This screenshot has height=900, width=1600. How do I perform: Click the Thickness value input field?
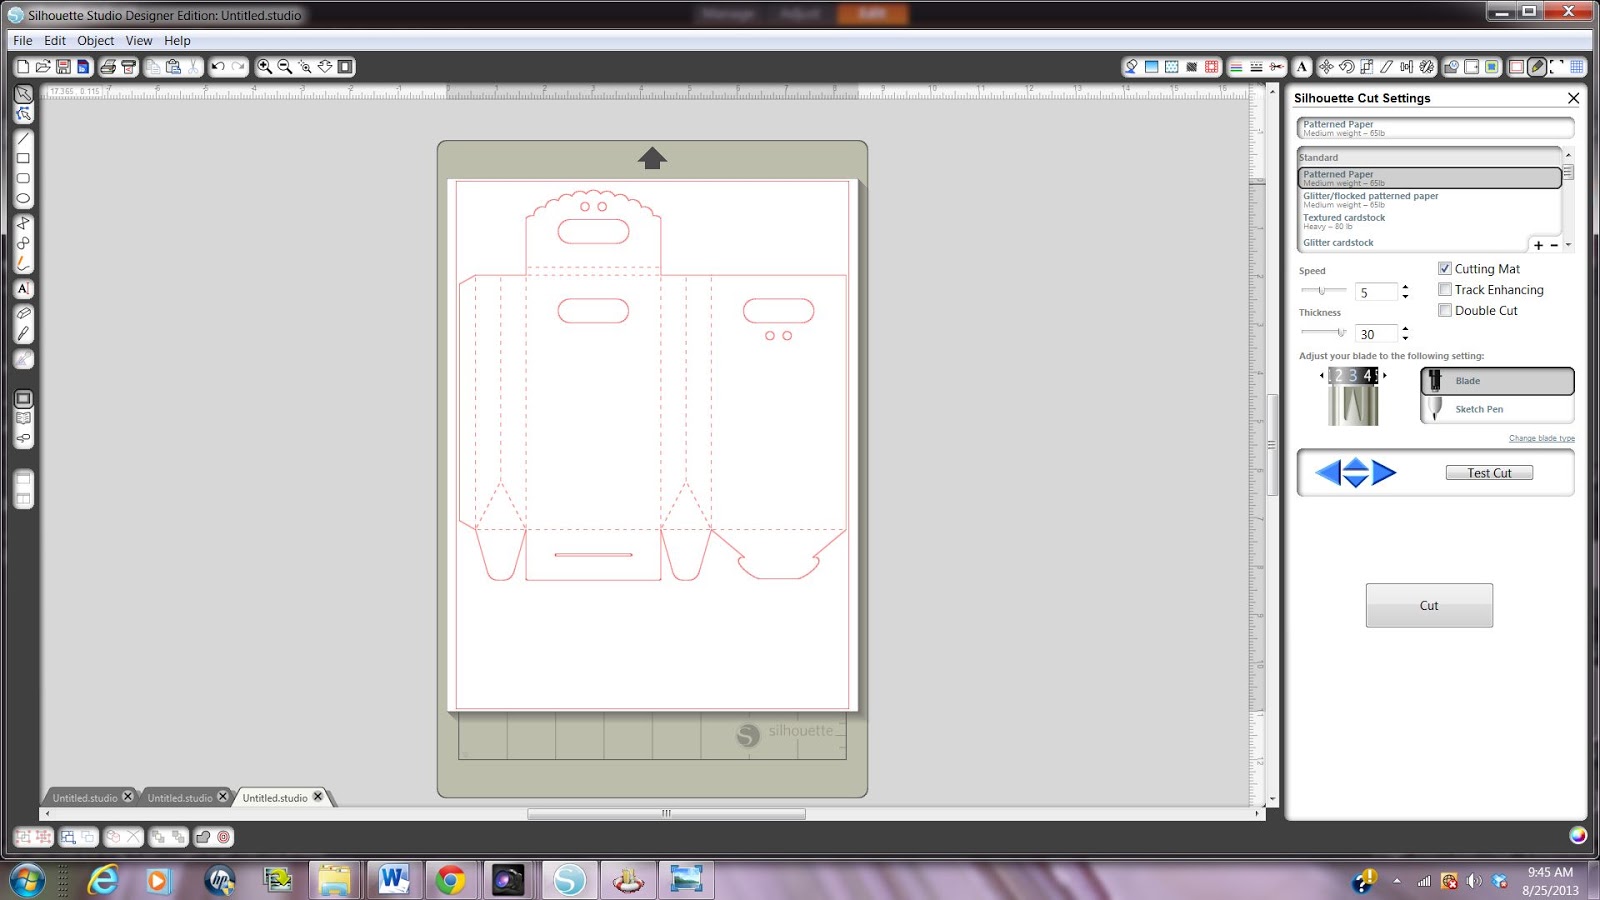coord(1376,334)
